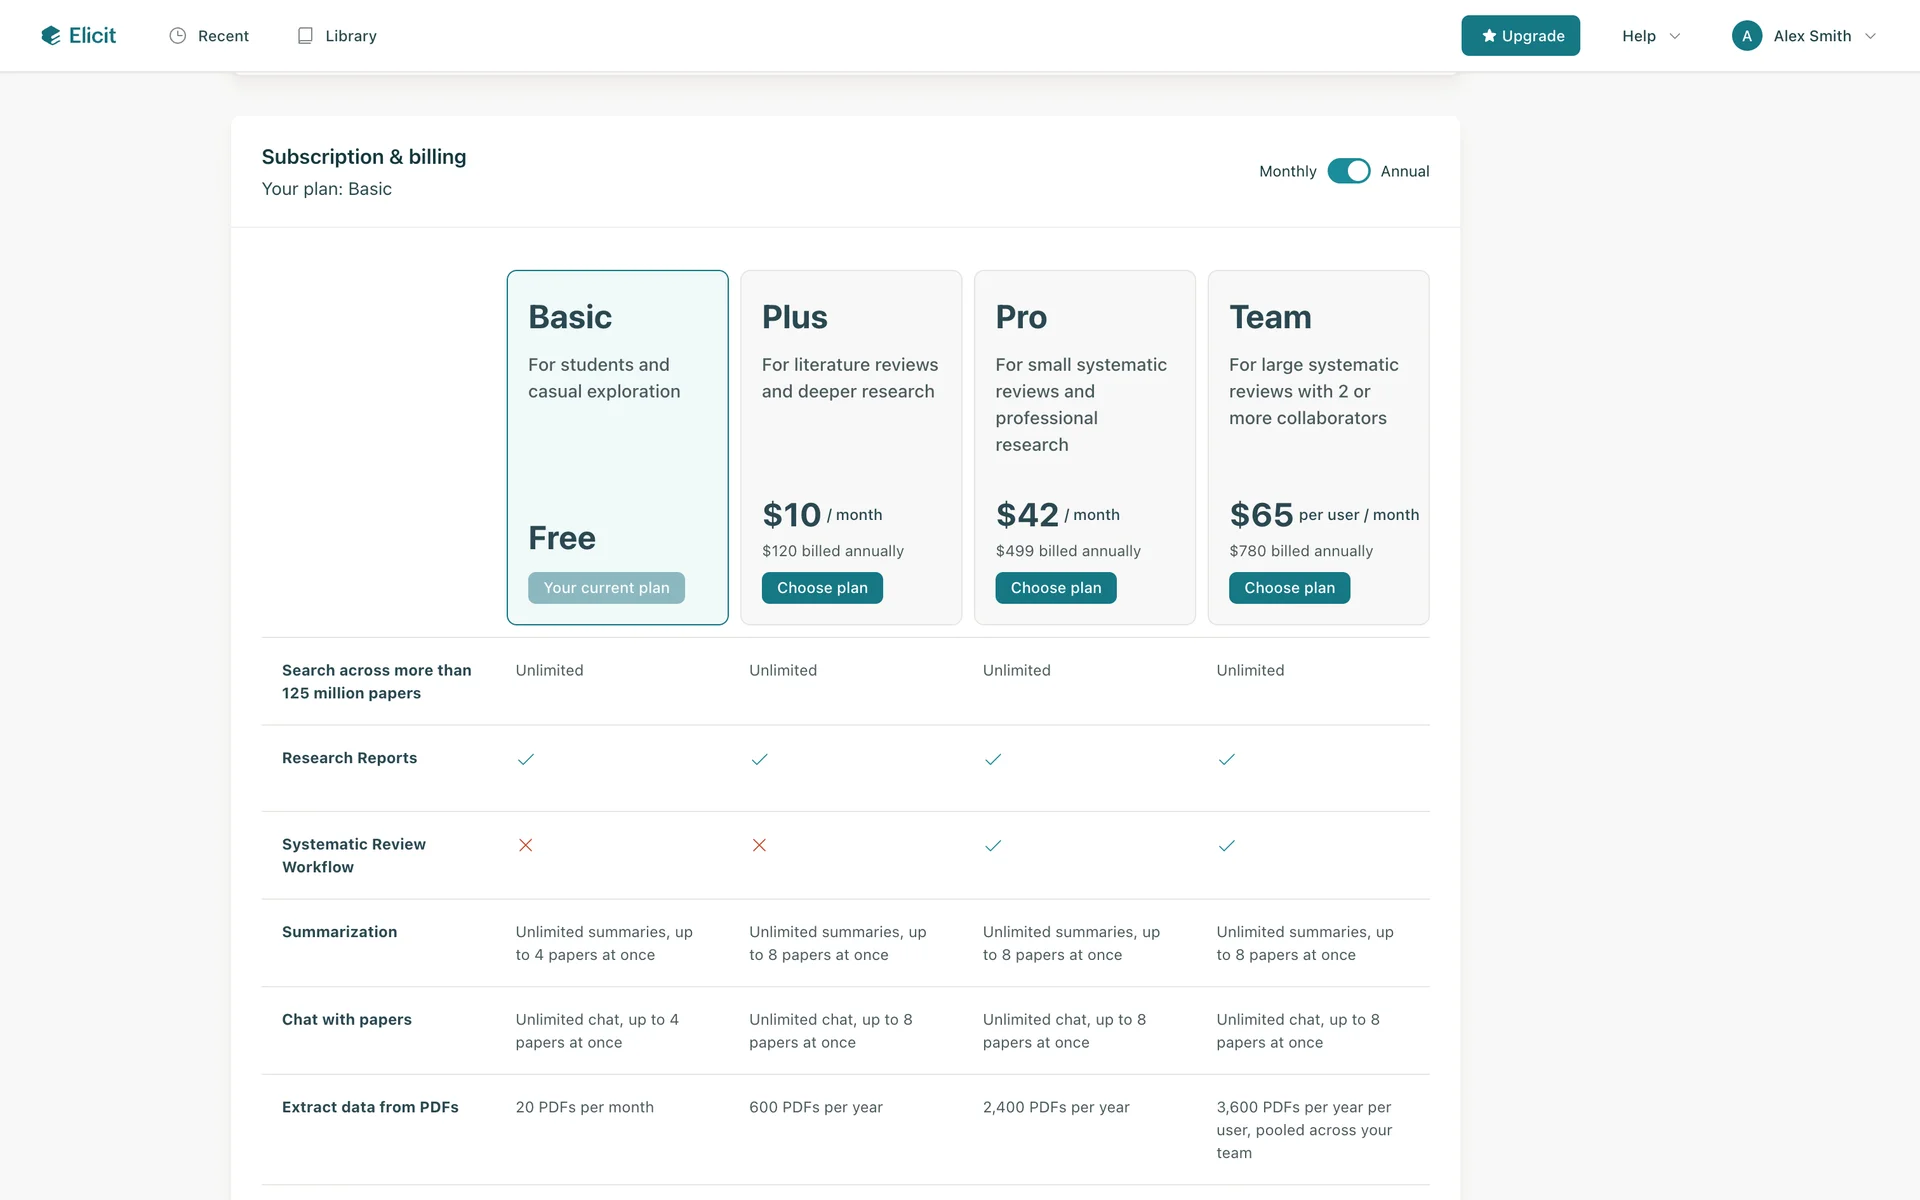Open the Library tab
The image size is (1920, 1200).
click(350, 36)
